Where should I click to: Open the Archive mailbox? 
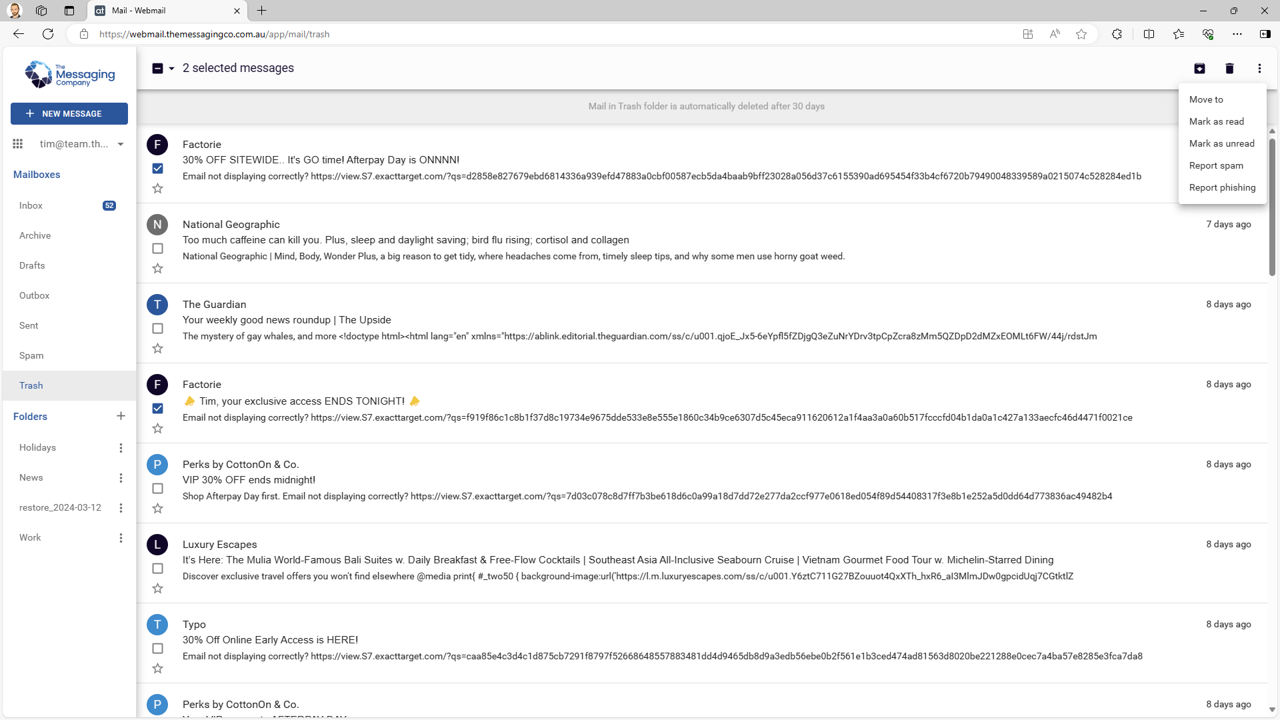[69, 236]
